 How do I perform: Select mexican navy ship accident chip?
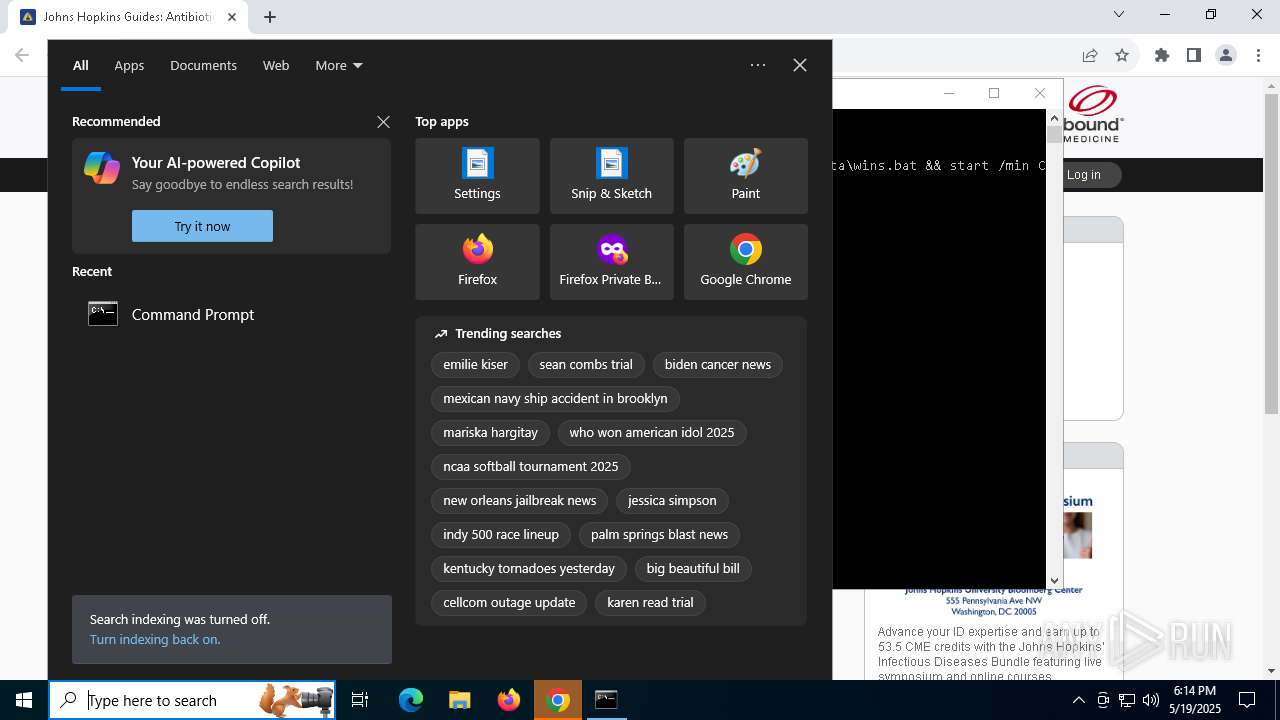coord(555,399)
